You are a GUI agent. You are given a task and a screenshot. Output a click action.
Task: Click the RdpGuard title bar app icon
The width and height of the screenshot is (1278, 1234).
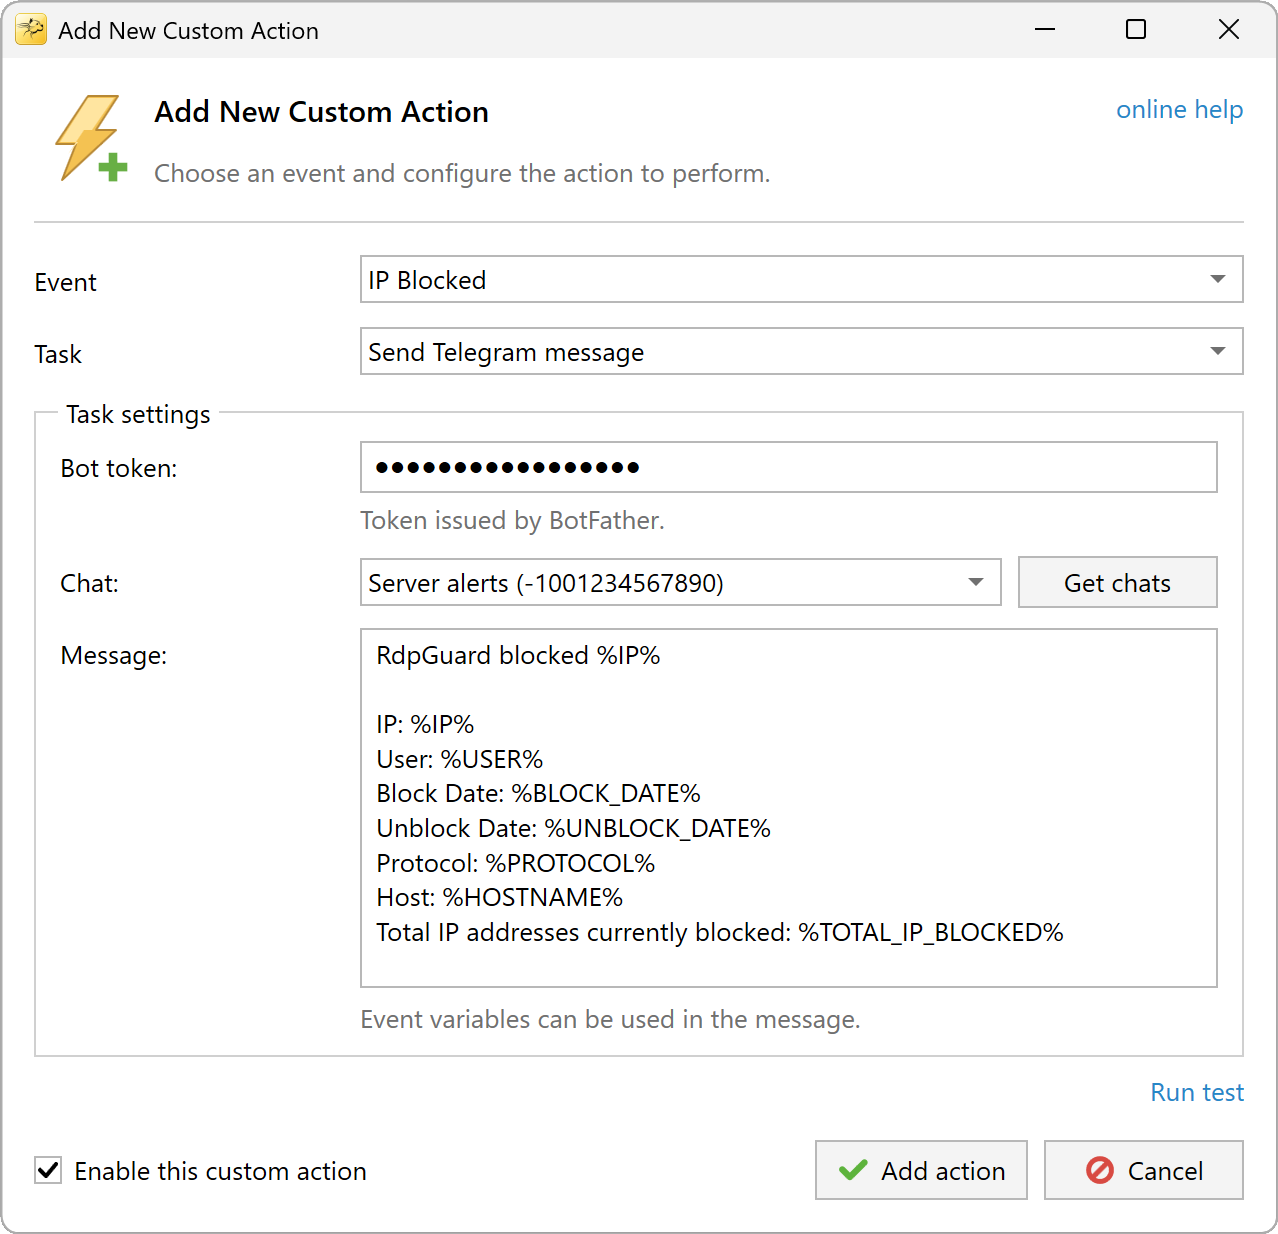click(x=31, y=30)
